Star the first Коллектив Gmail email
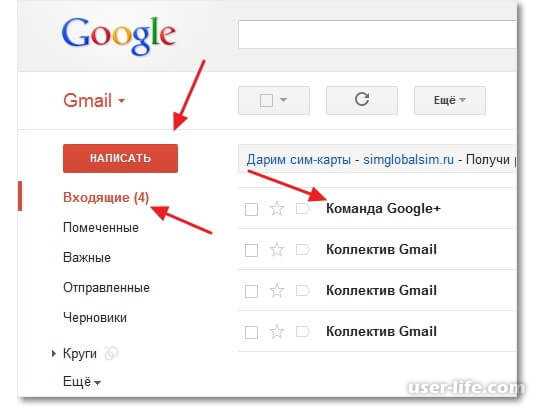Image resolution: width=541 pixels, height=408 pixels. coord(277,249)
